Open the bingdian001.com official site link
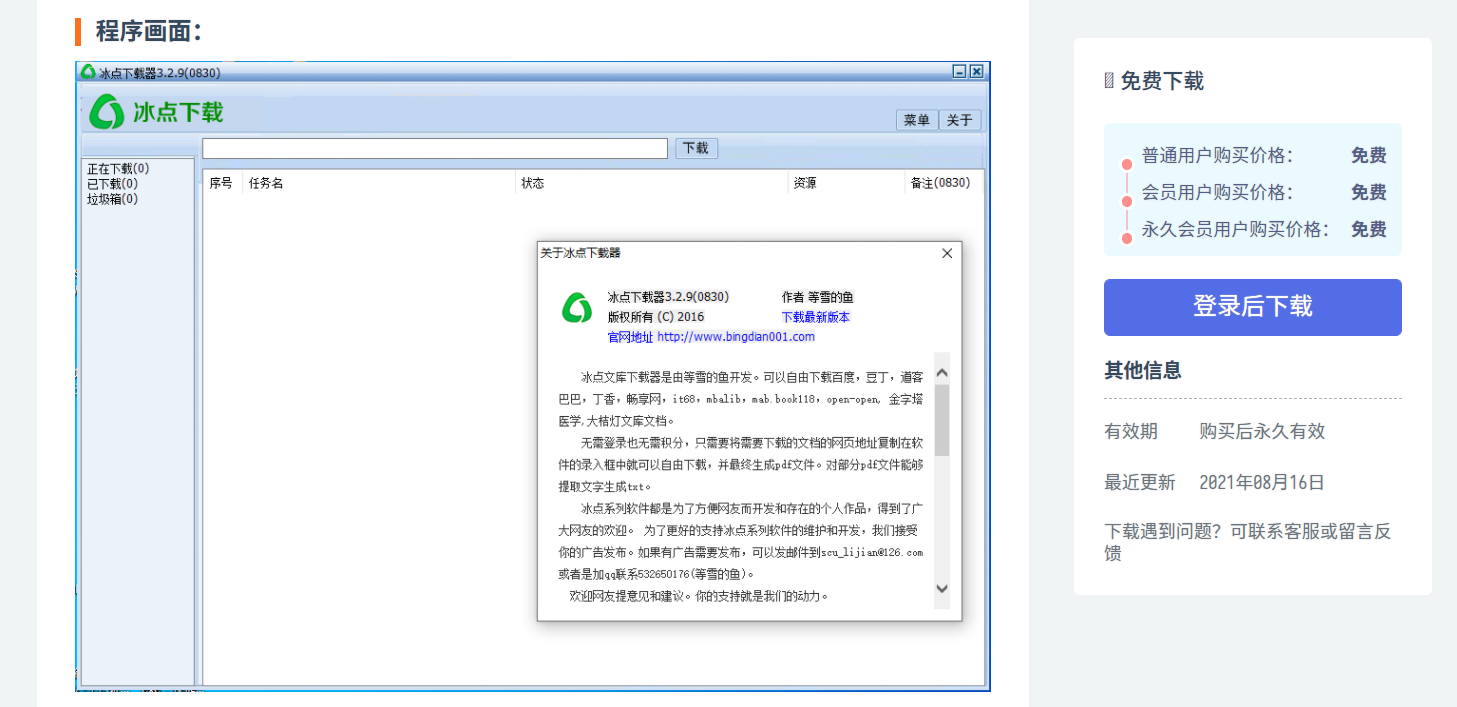The width and height of the screenshot is (1457, 707). [x=735, y=337]
